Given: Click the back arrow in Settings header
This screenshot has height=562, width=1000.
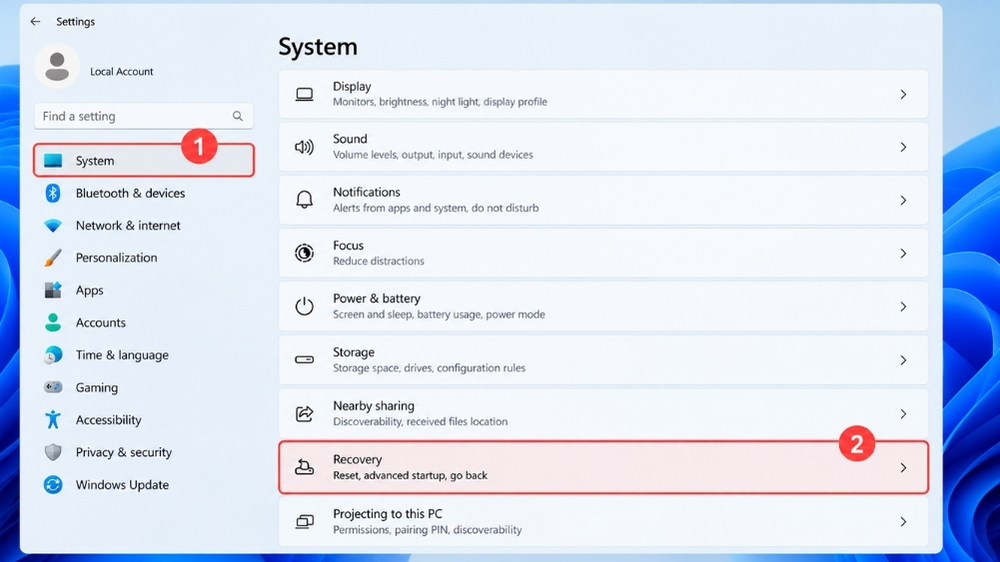Looking at the screenshot, I should tap(35, 22).
